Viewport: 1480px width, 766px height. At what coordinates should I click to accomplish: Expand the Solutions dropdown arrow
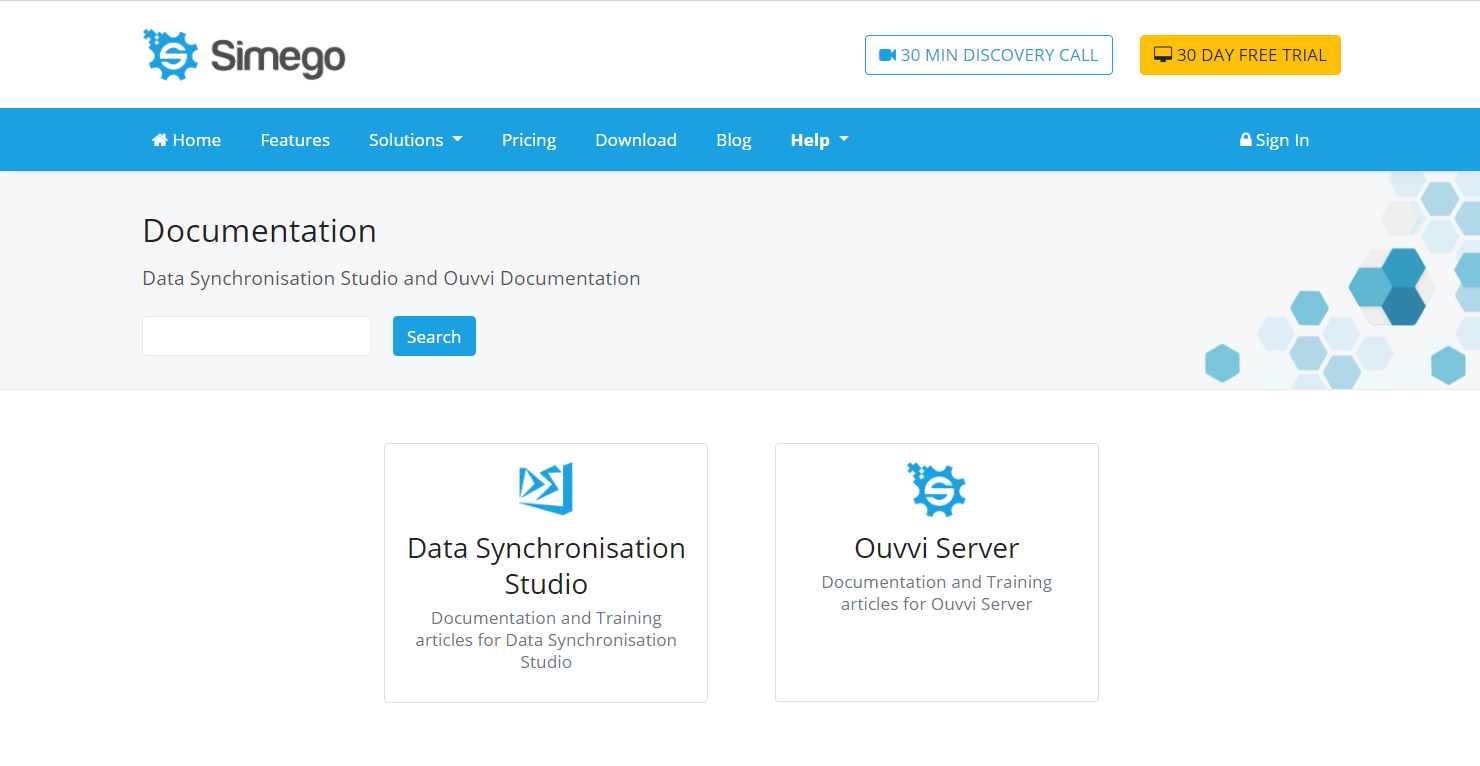coord(457,140)
